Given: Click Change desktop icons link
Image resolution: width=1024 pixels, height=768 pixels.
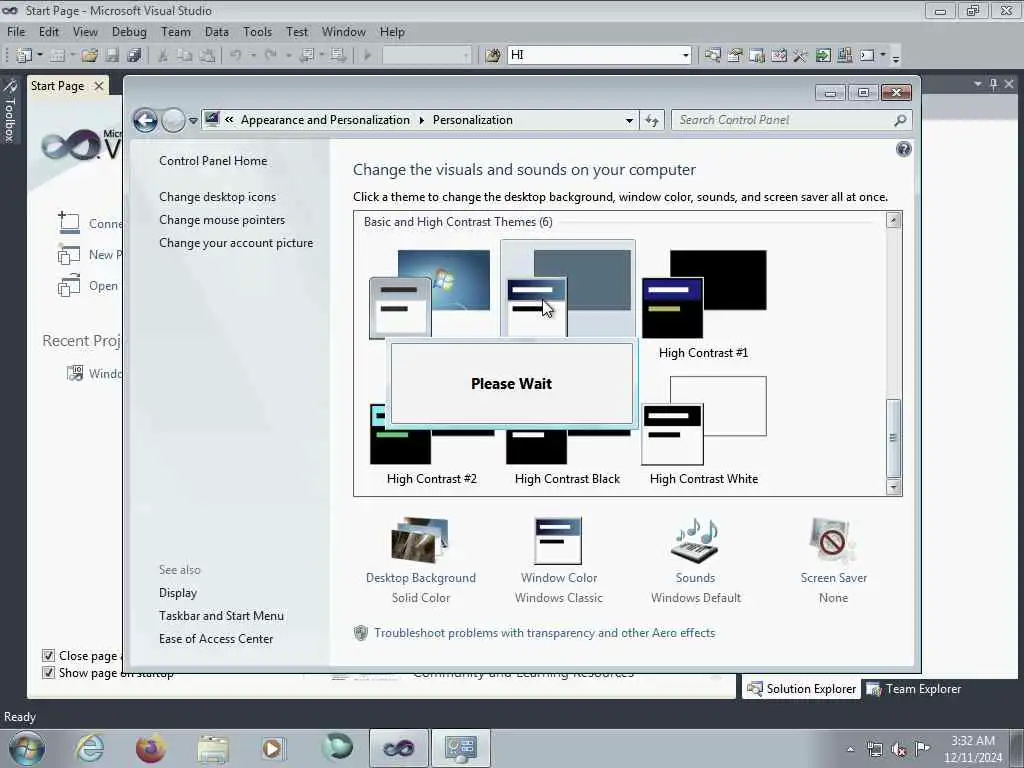Looking at the screenshot, I should pyautogui.click(x=217, y=197).
